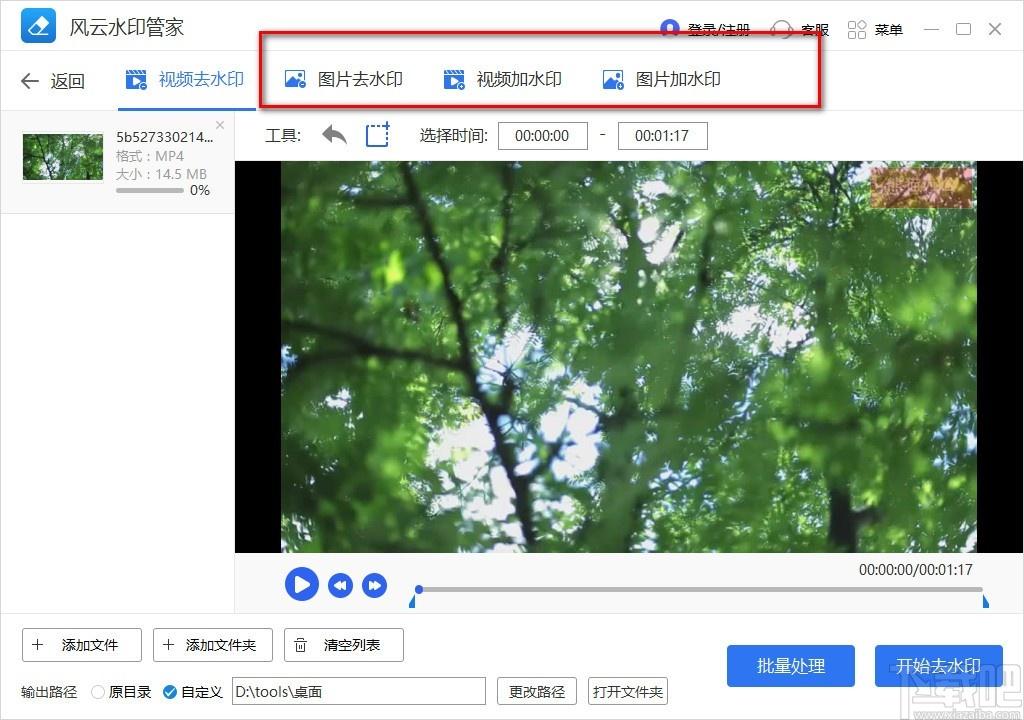Click the 00:00:00/00:01:17 time display

click(x=916, y=570)
